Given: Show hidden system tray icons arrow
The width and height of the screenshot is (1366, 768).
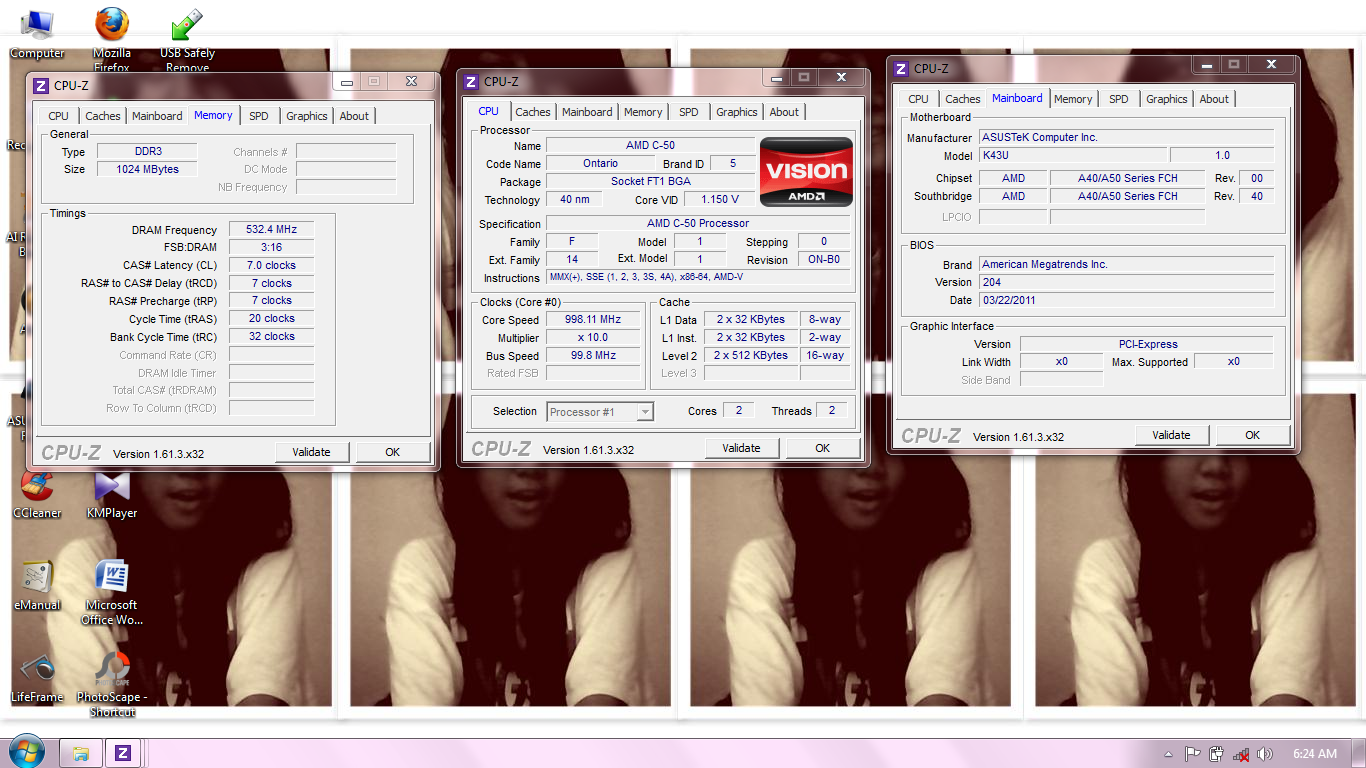Looking at the screenshot, I should pos(1168,754).
